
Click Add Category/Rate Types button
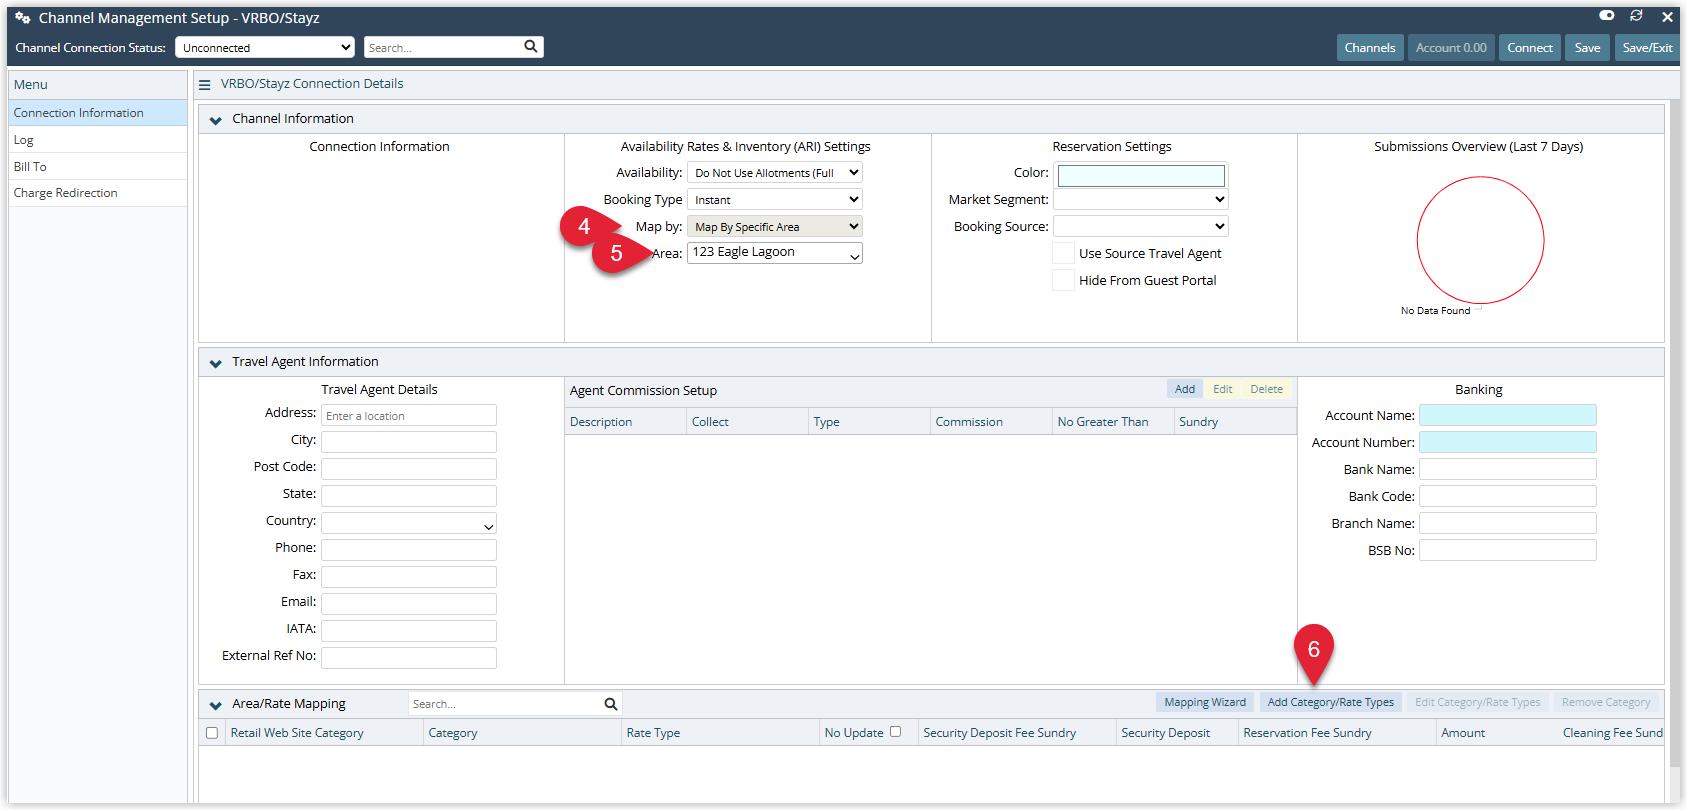(1331, 703)
